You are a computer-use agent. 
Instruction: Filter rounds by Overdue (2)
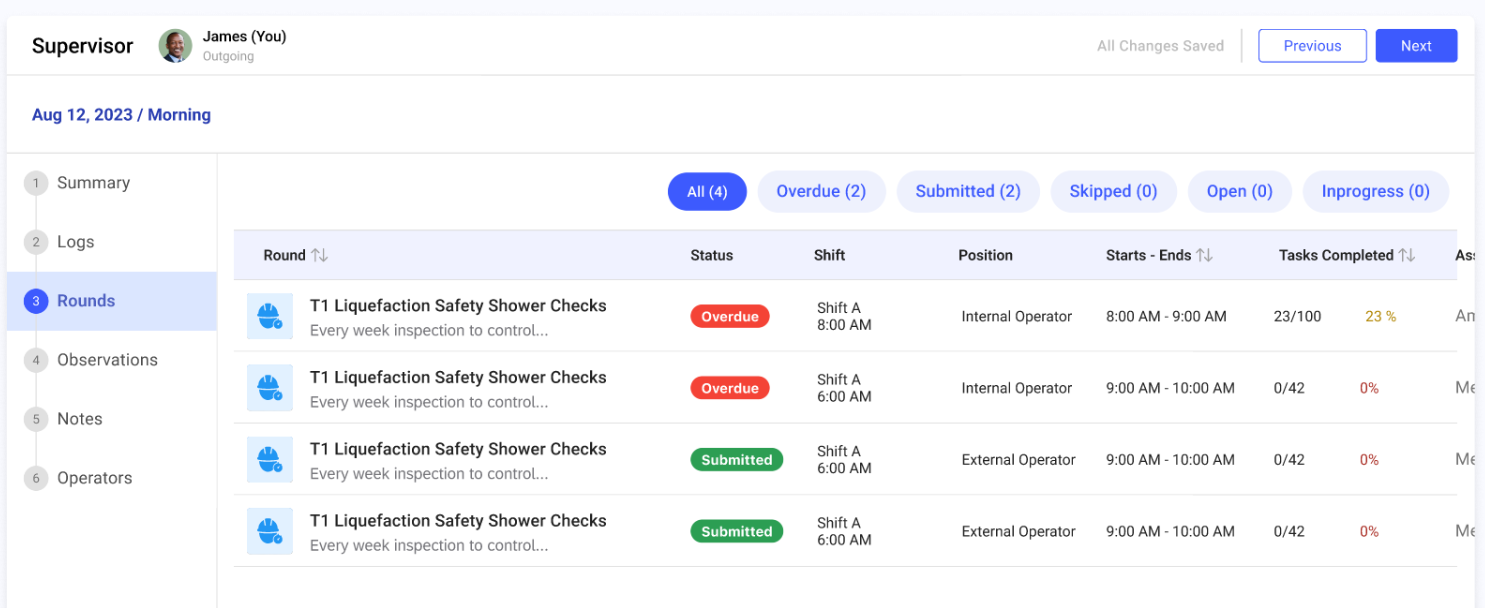point(821,191)
